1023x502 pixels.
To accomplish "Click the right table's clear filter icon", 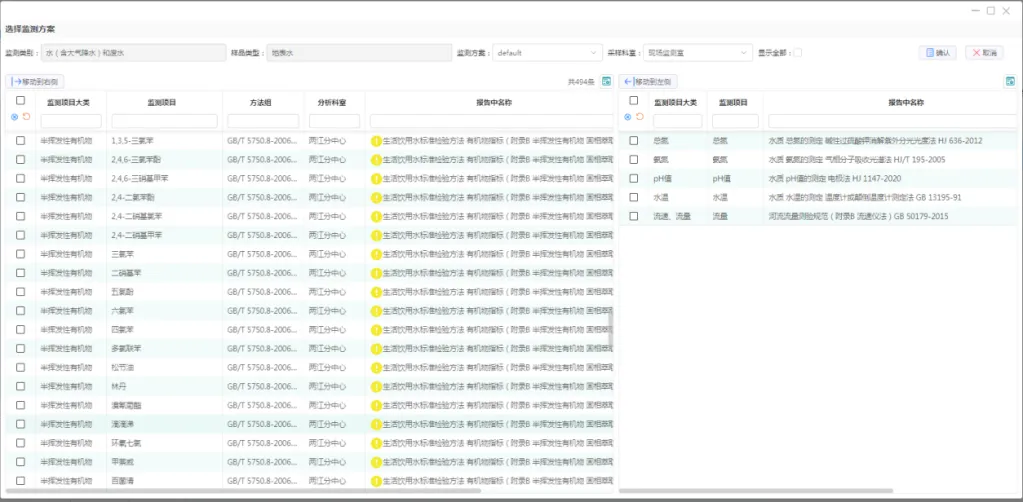I will (x=627, y=117).
